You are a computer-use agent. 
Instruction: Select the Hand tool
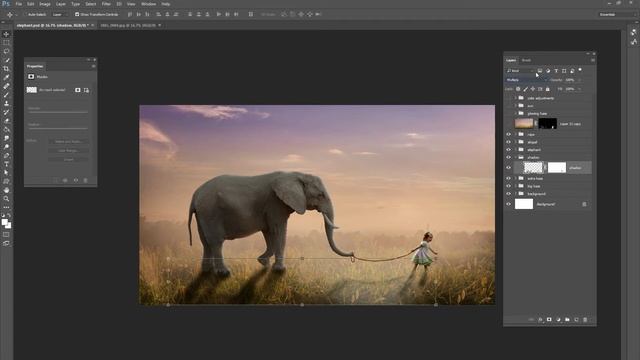(x=6, y=190)
